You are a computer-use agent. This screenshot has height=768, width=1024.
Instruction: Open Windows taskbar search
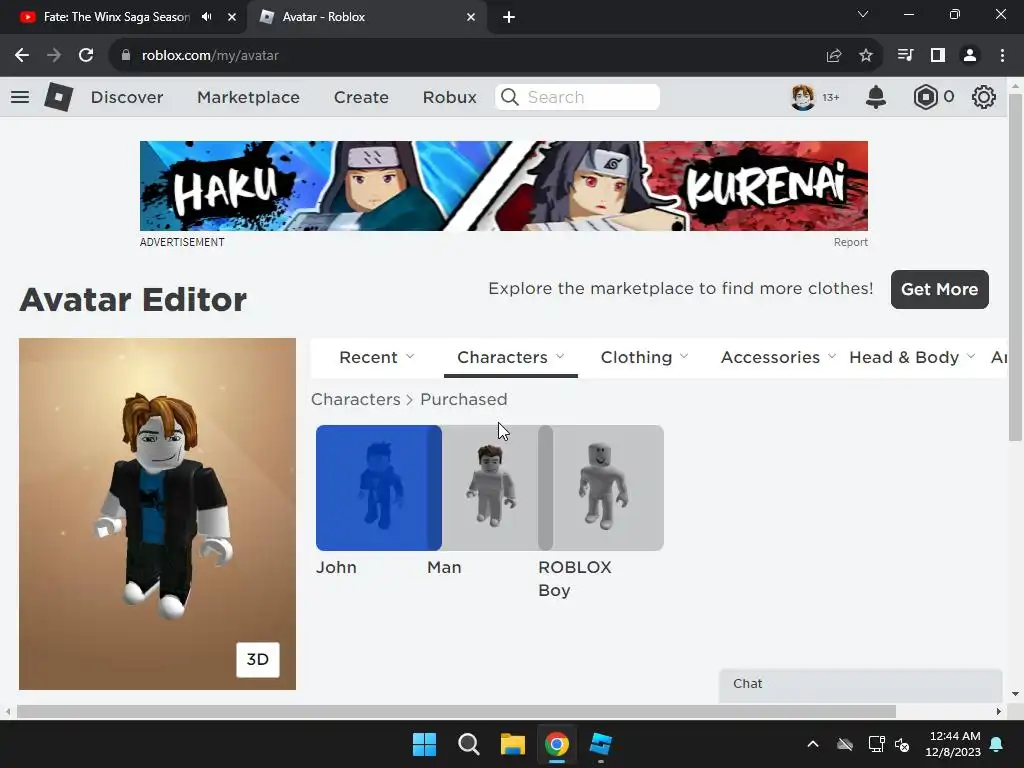coord(468,744)
